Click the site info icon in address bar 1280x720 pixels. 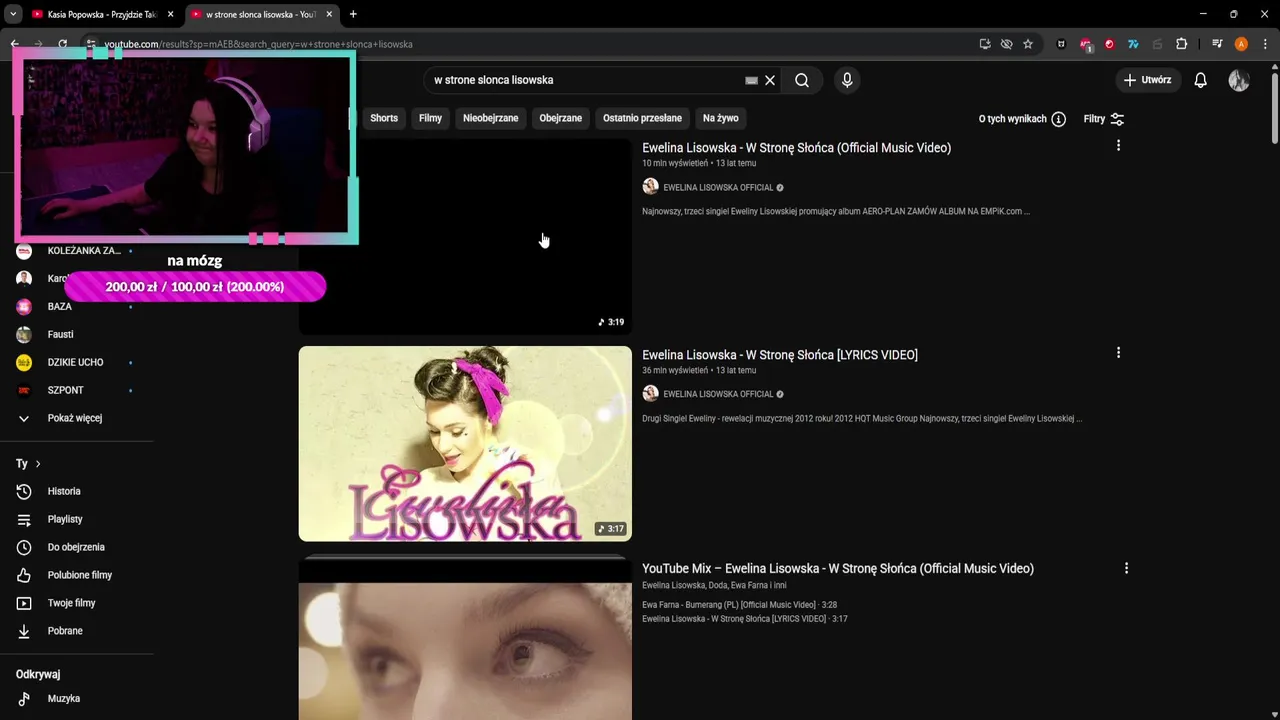(x=90, y=44)
